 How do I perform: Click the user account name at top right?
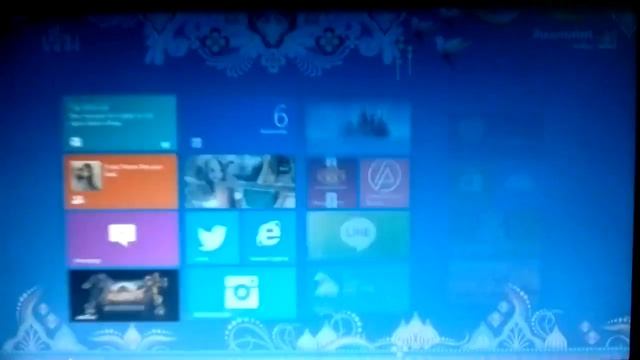click(562, 35)
